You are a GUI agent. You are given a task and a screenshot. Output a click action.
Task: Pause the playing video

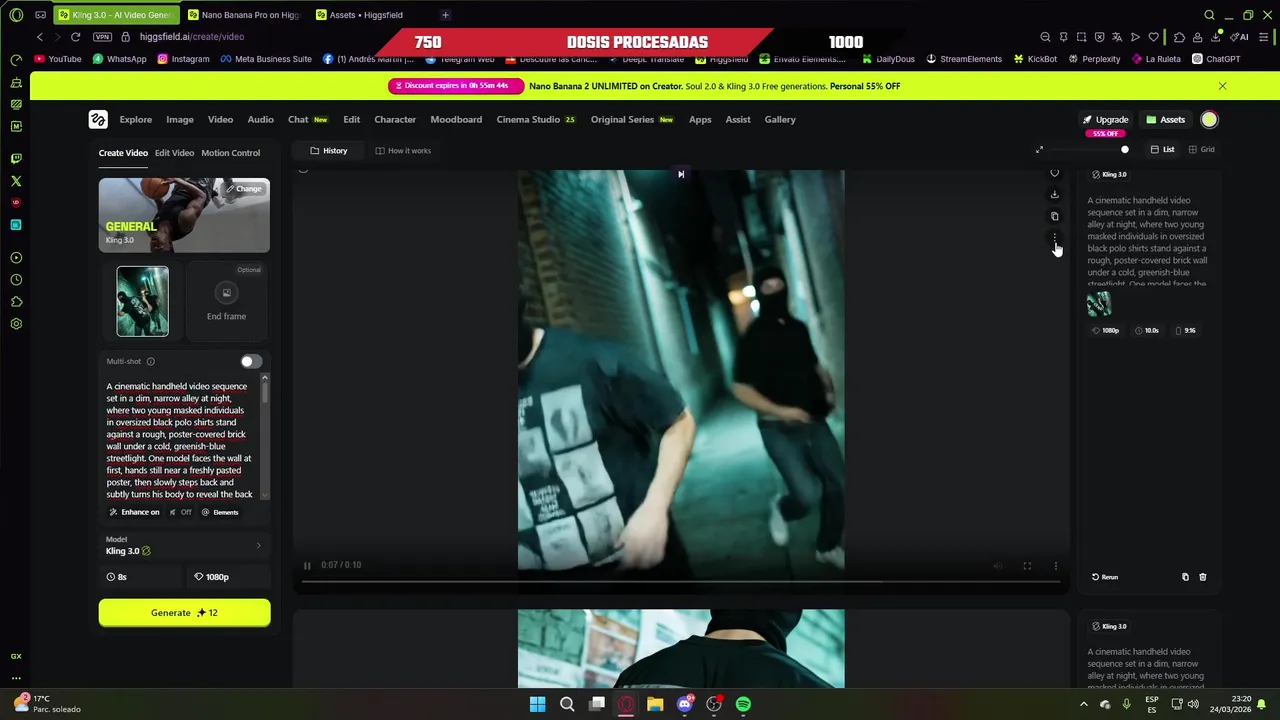coord(307,566)
